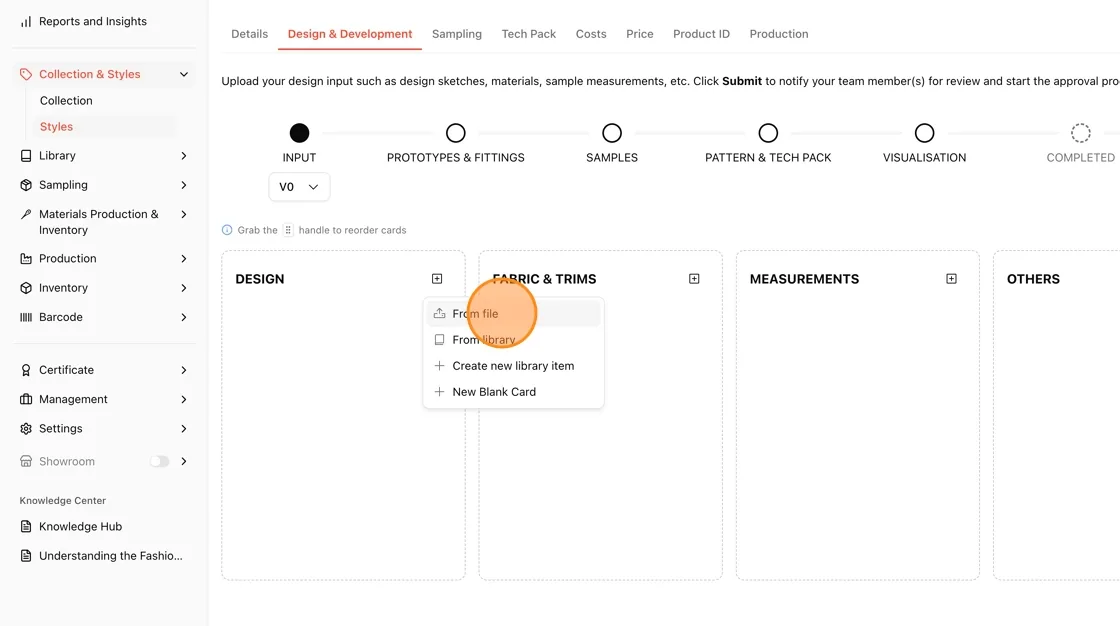Click the Knowledge Hub document icon
Image resolution: width=1120 pixels, height=626 pixels.
(26, 527)
